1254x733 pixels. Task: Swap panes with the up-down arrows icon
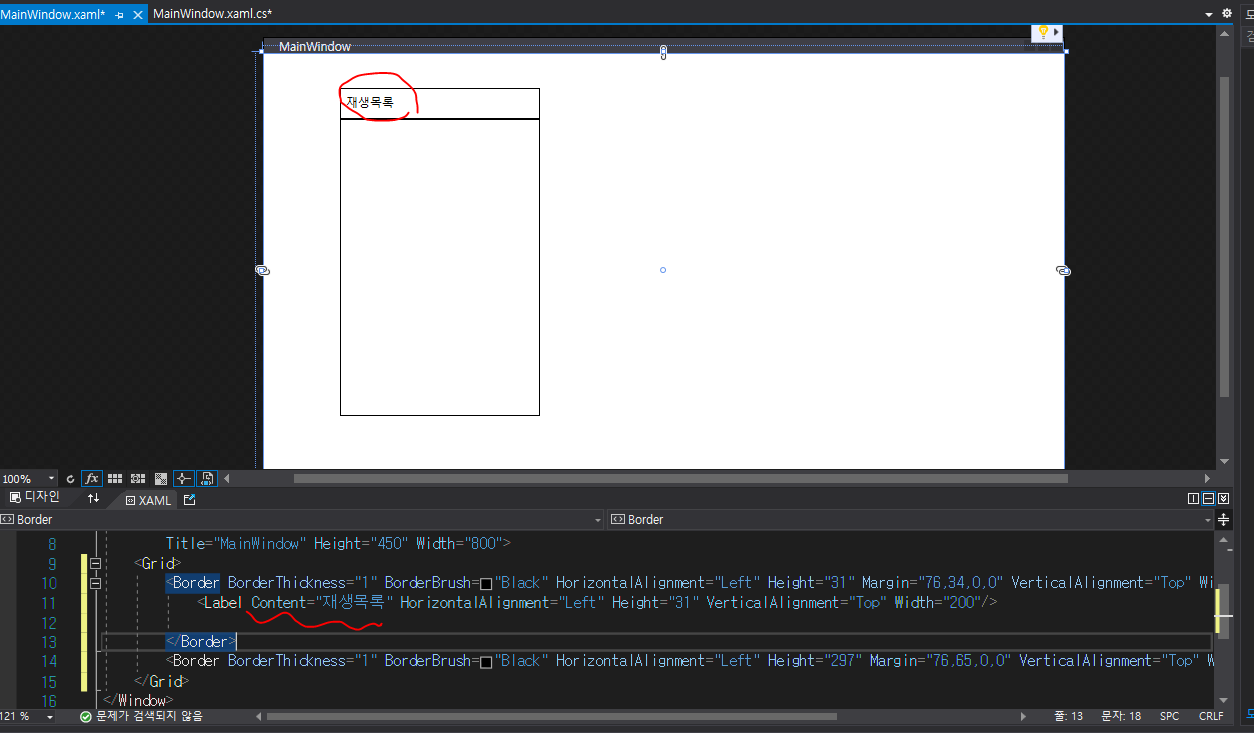93,498
